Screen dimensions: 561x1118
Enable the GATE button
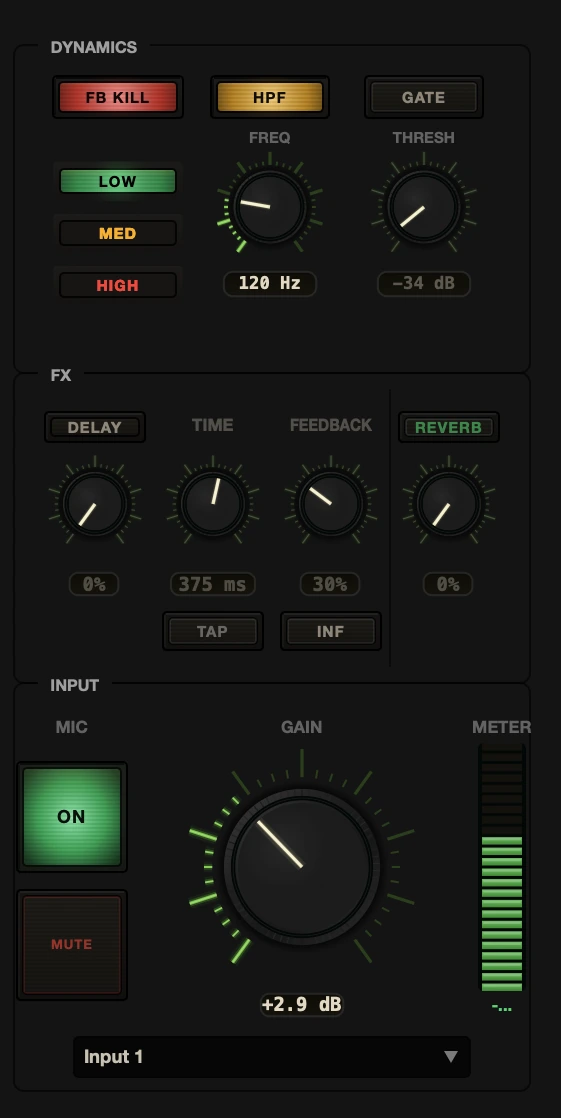423,97
